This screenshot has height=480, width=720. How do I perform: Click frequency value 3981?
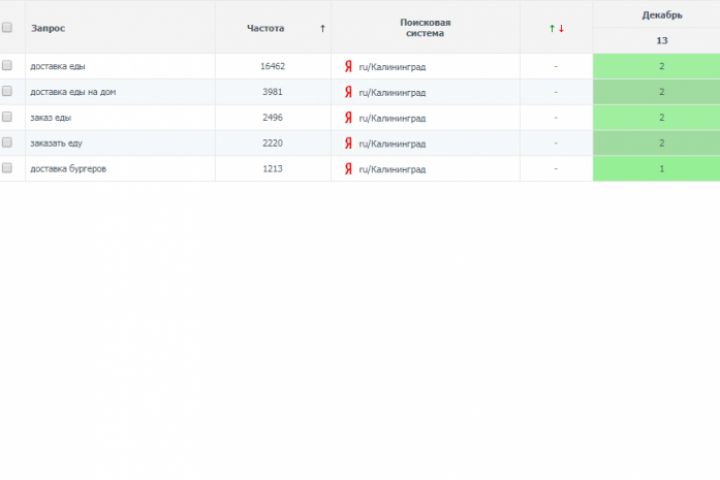[x=272, y=92]
